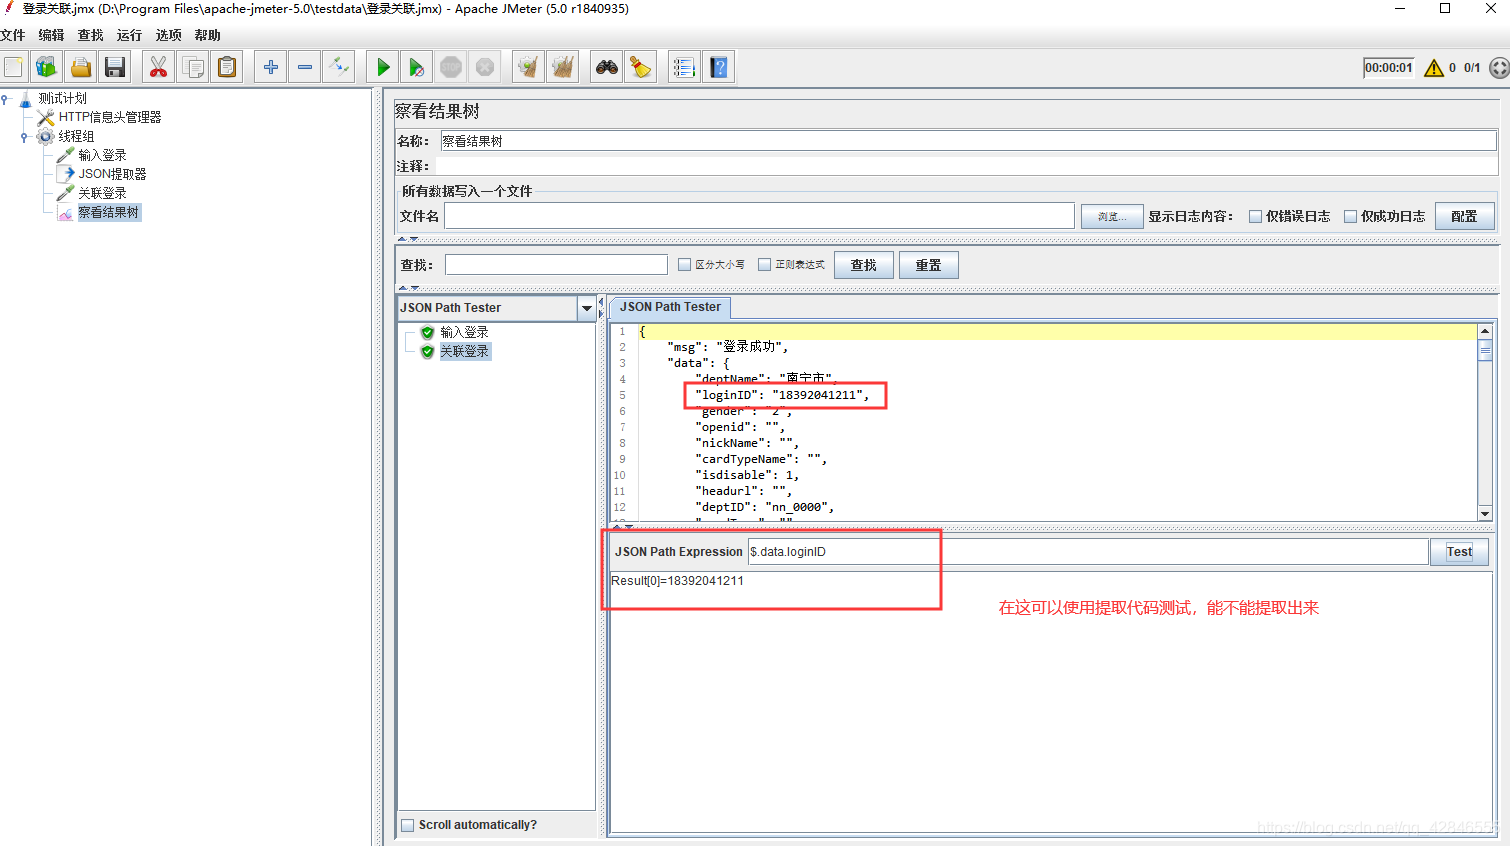Select 输入登录 sampler in test plan tree
1510x846 pixels.
point(102,155)
